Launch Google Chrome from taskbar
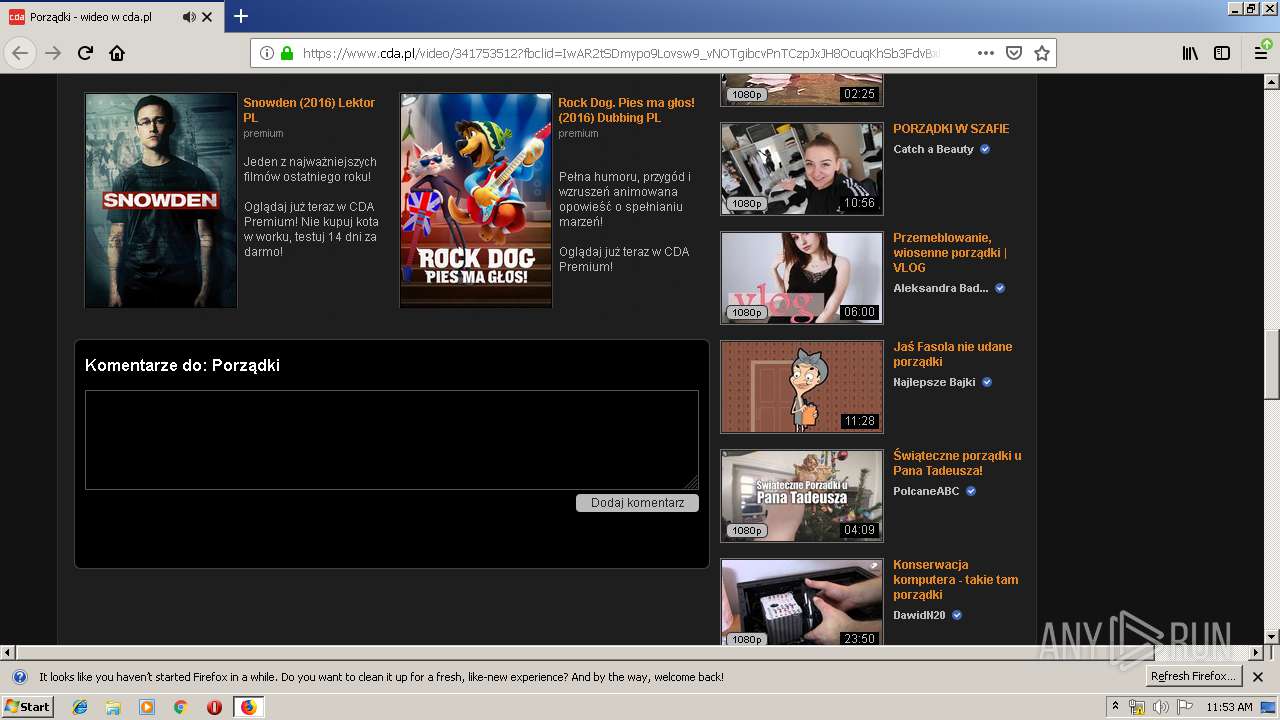 180,707
